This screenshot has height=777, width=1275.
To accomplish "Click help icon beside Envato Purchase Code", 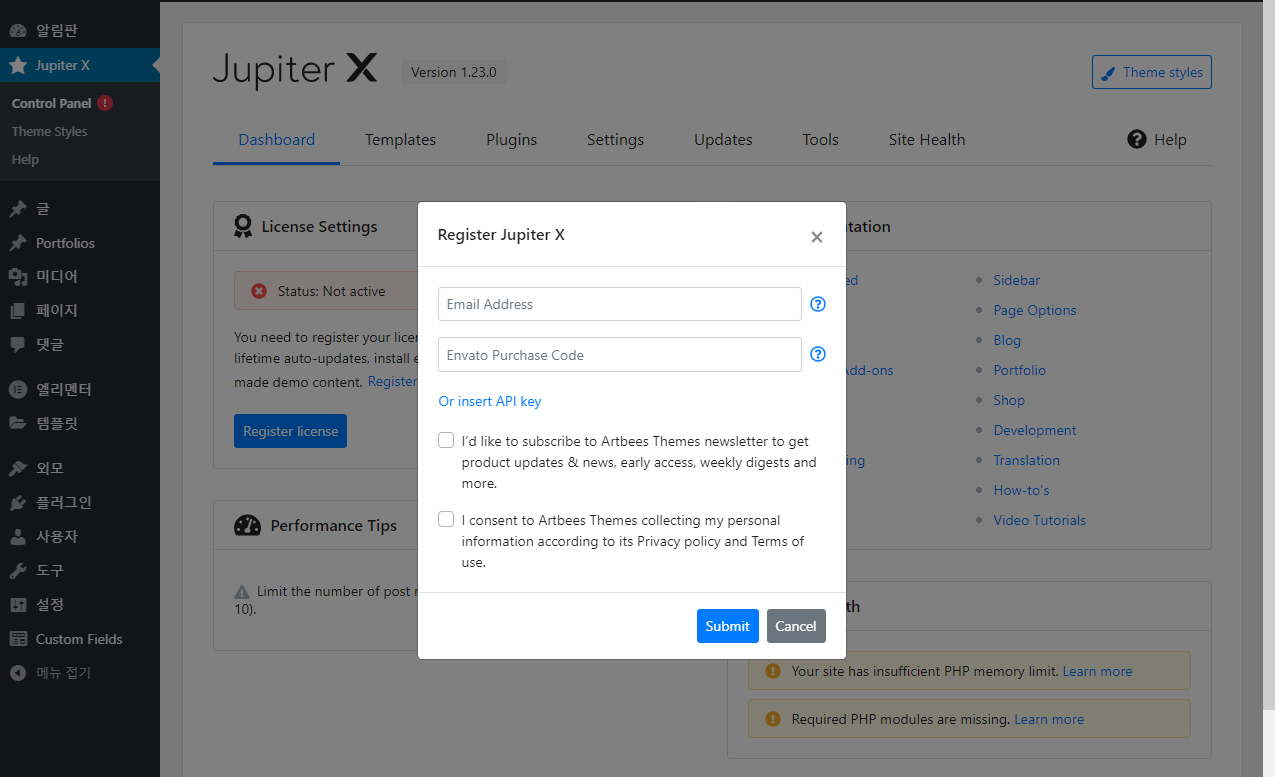I will (818, 354).
